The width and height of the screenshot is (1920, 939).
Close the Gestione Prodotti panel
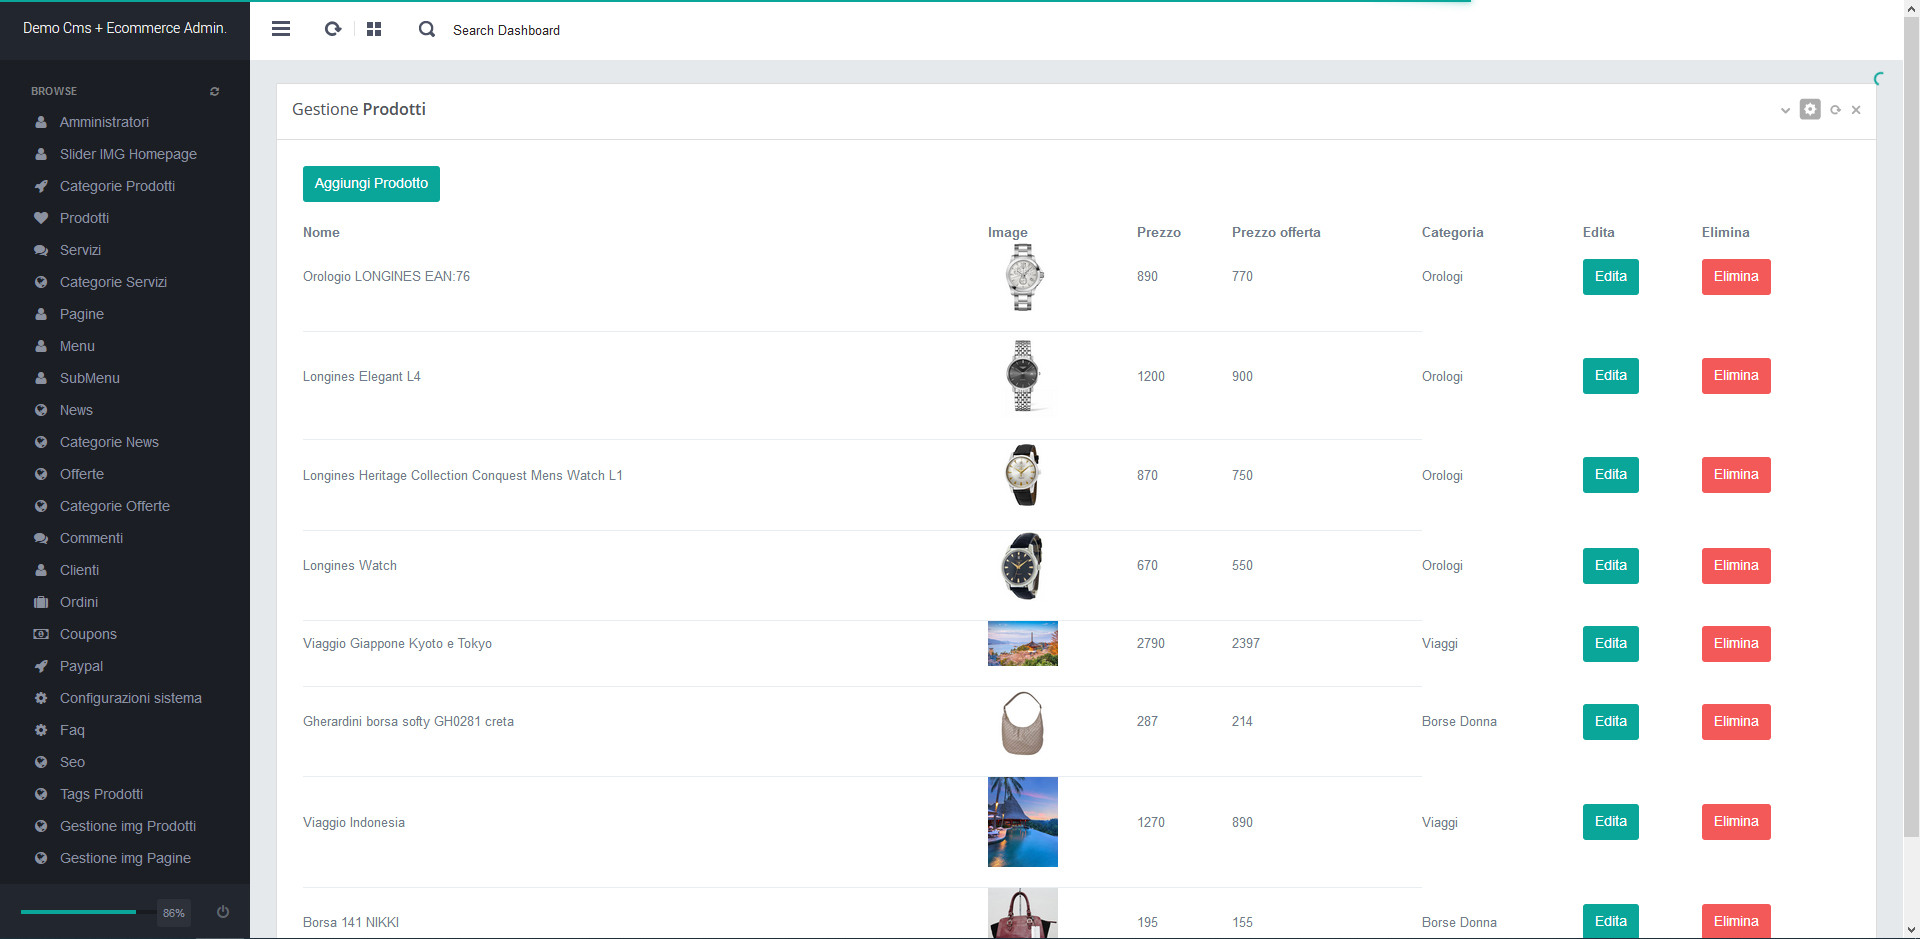[1856, 110]
